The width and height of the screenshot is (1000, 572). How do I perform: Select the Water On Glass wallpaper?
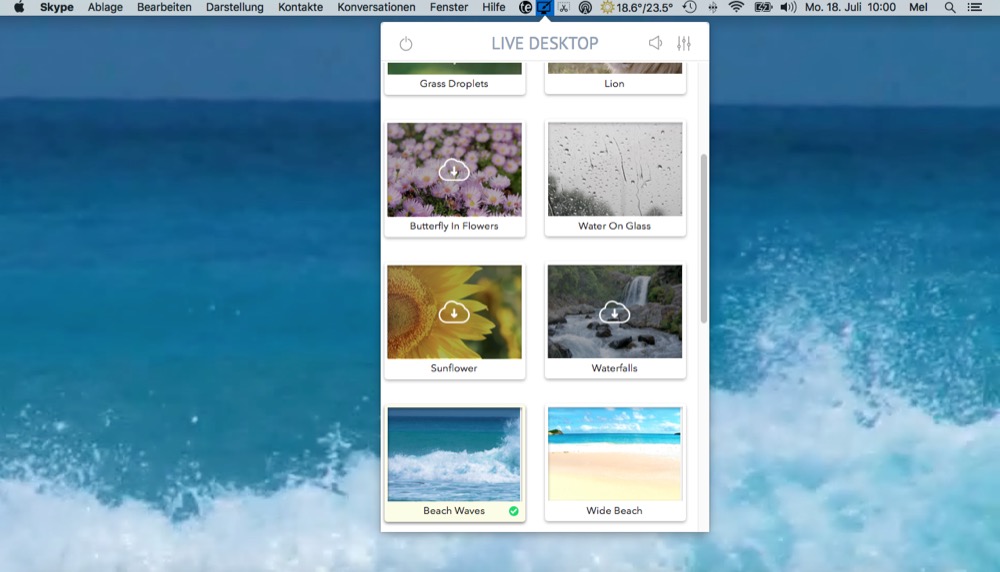click(x=614, y=170)
